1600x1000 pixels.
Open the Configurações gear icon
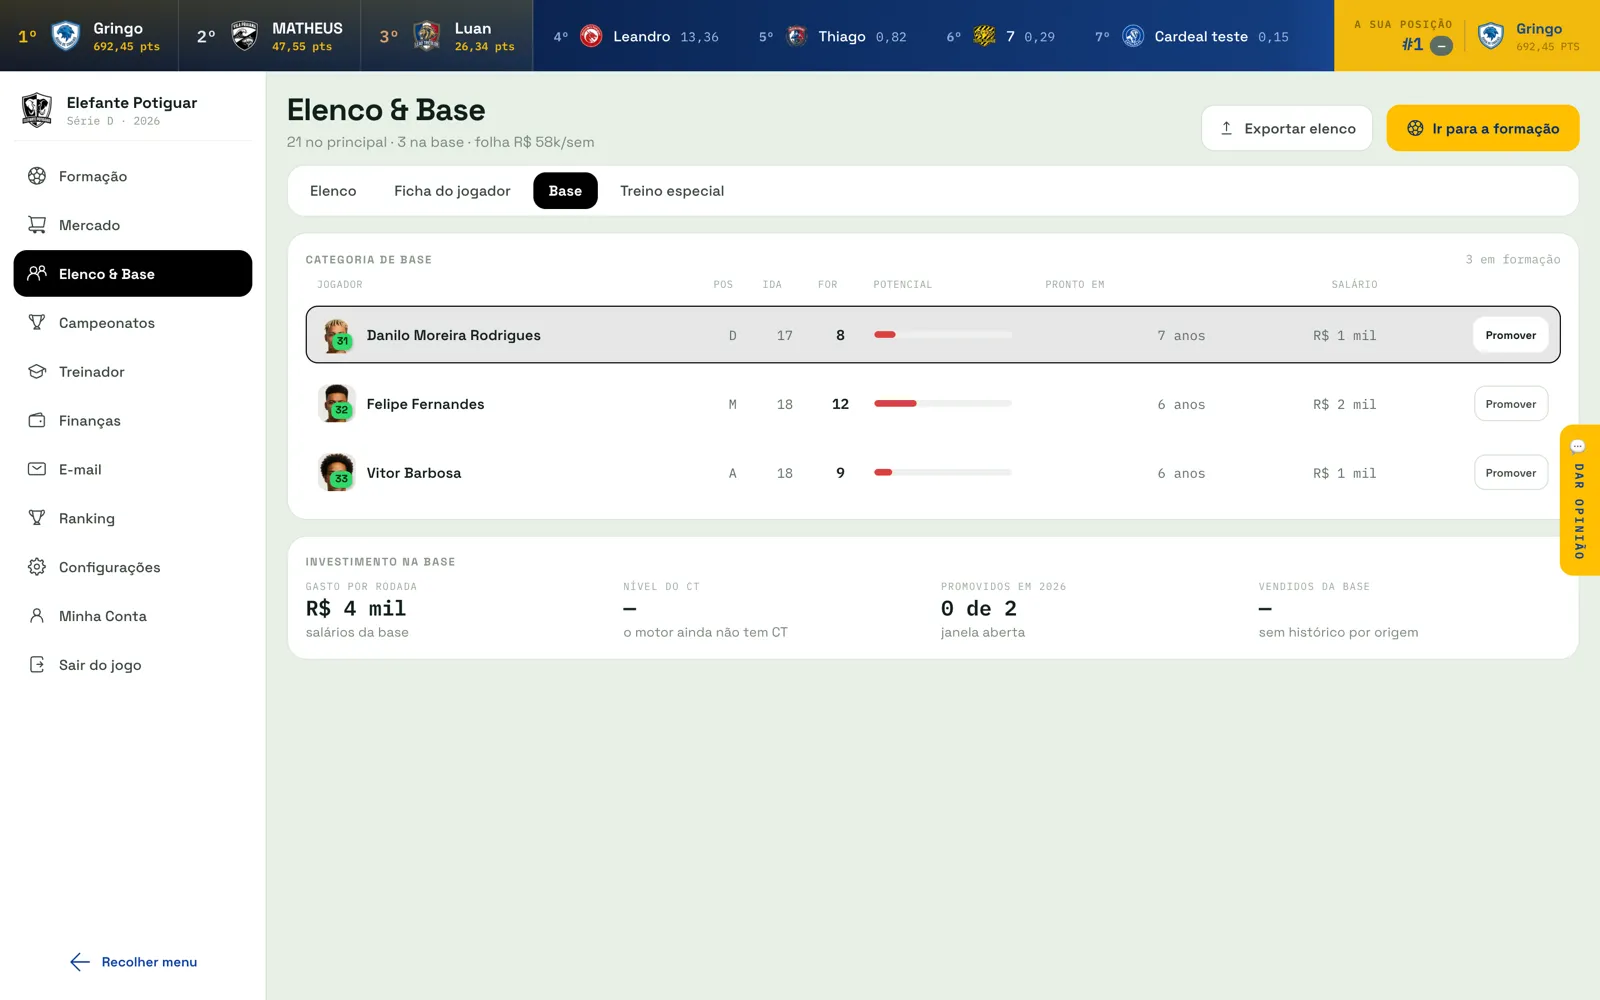(37, 567)
